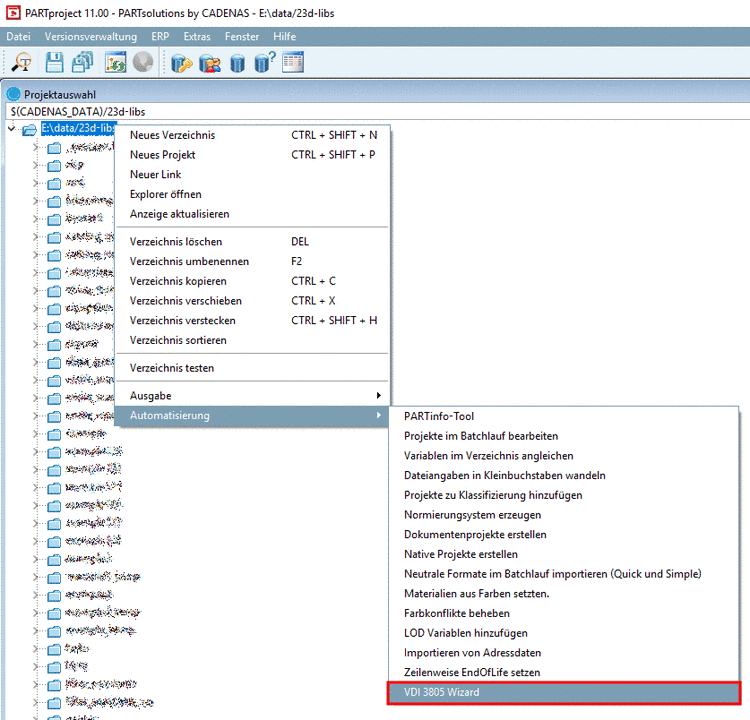Click the $(CADENAS_DATA)/23d-libs path field
Viewport: 750px width, 720px height.
[x=378, y=111]
